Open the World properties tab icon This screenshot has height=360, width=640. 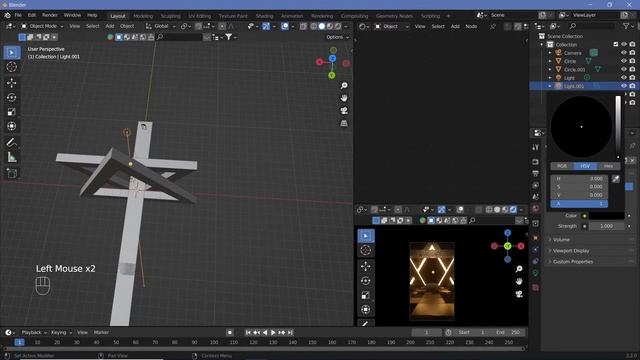coord(536,209)
